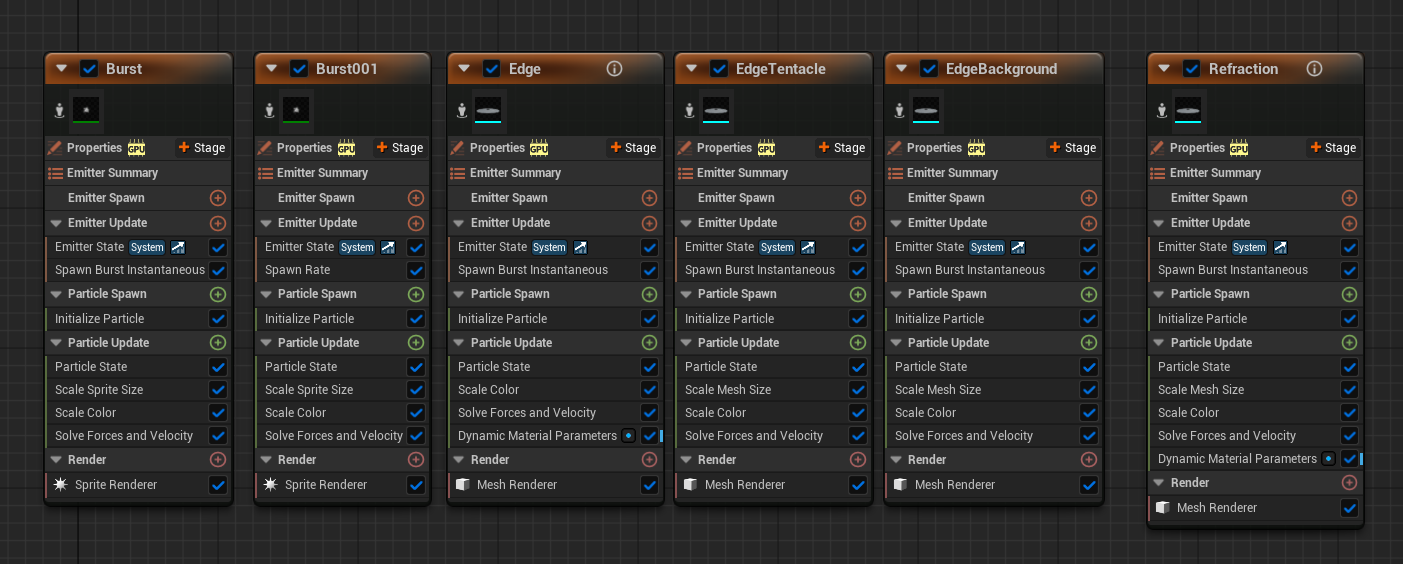Add a Stage to Refraction emitter
This screenshot has width=1403, height=564.
(x=1333, y=148)
